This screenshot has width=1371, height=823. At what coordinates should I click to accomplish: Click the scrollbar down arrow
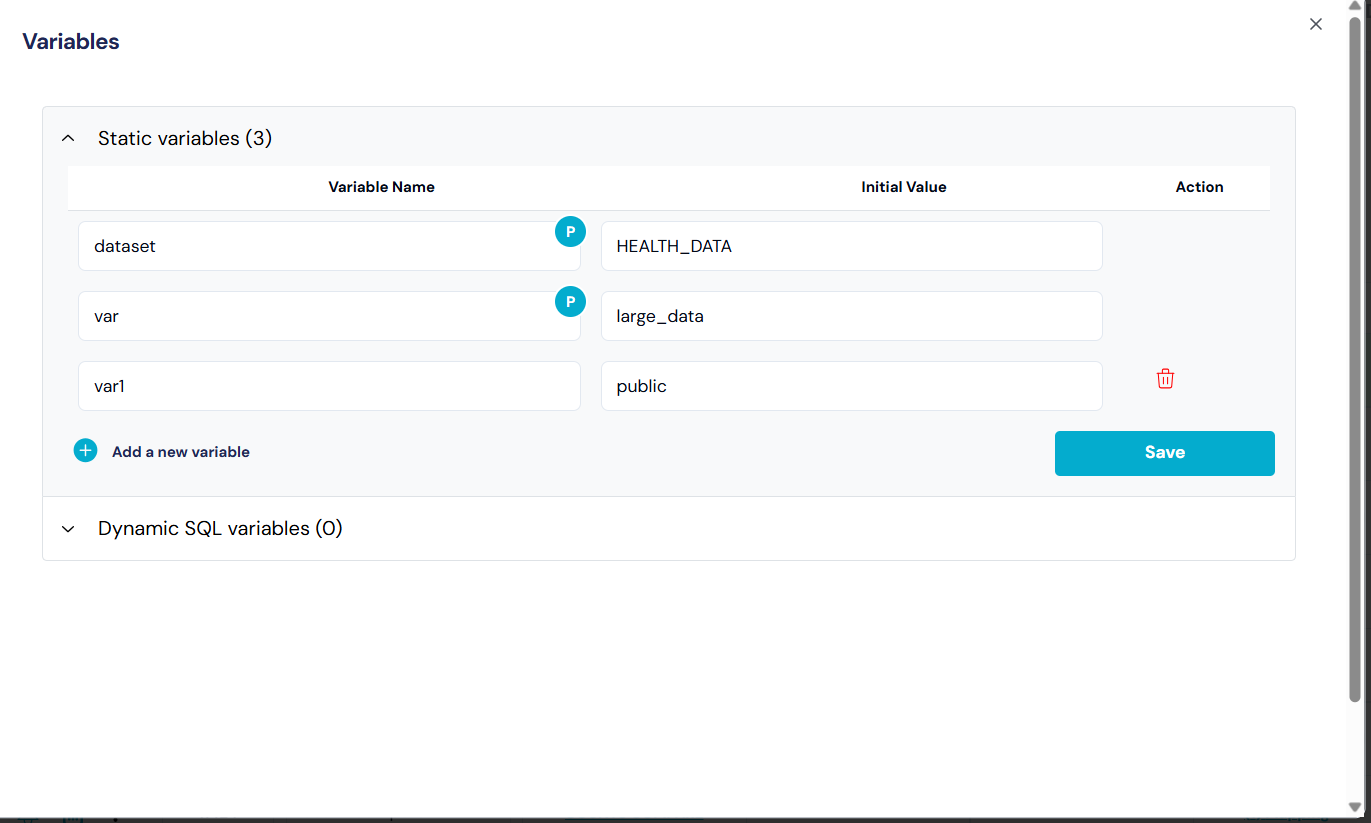1355,806
